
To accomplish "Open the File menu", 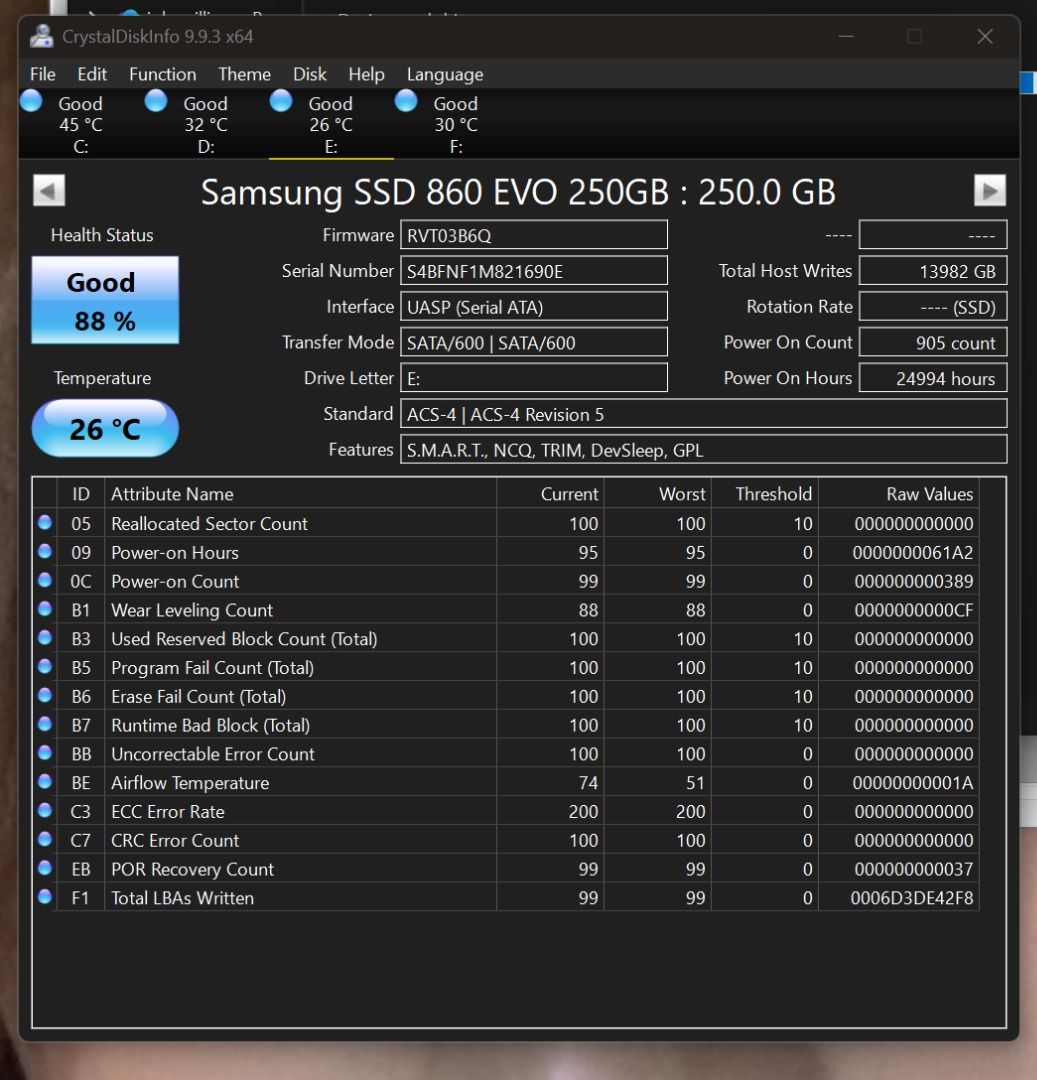I will [43, 74].
